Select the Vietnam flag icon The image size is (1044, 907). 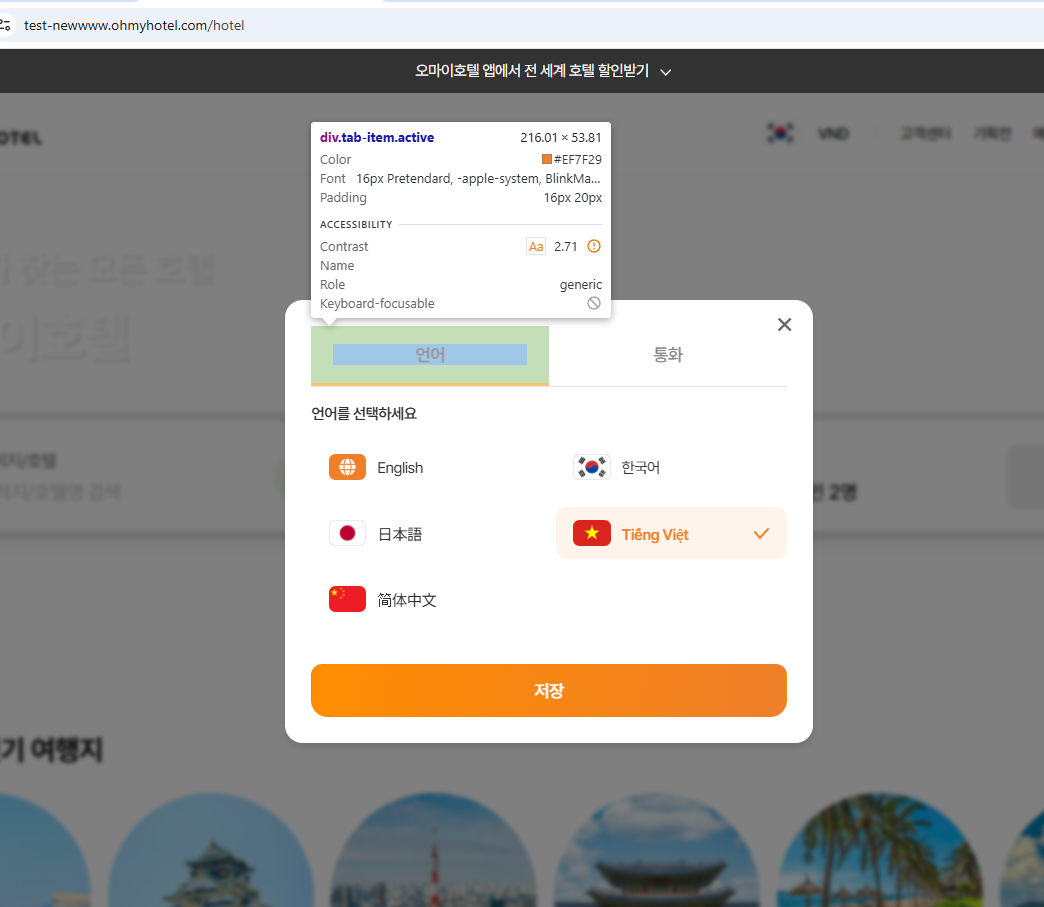tap(591, 533)
